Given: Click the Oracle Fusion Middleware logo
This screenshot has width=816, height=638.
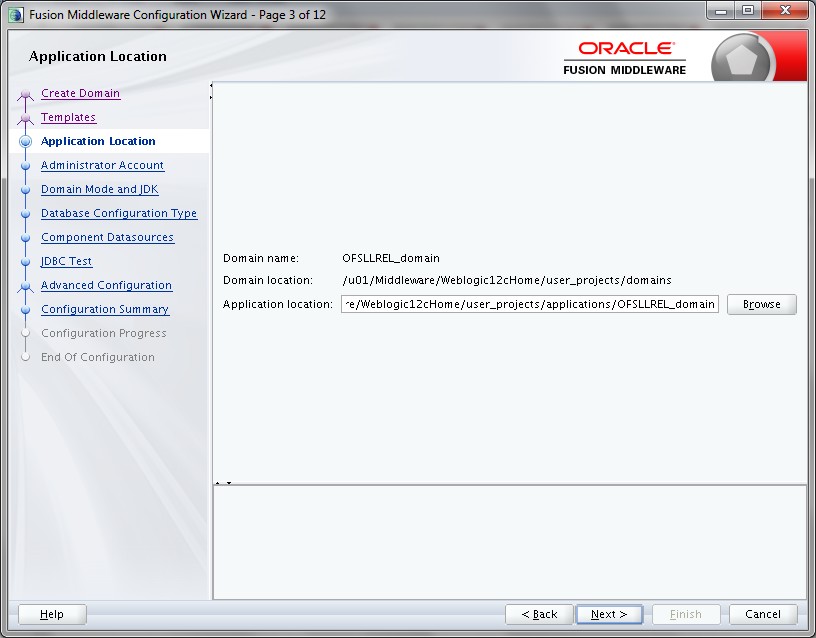Looking at the screenshot, I should click(x=624, y=58).
